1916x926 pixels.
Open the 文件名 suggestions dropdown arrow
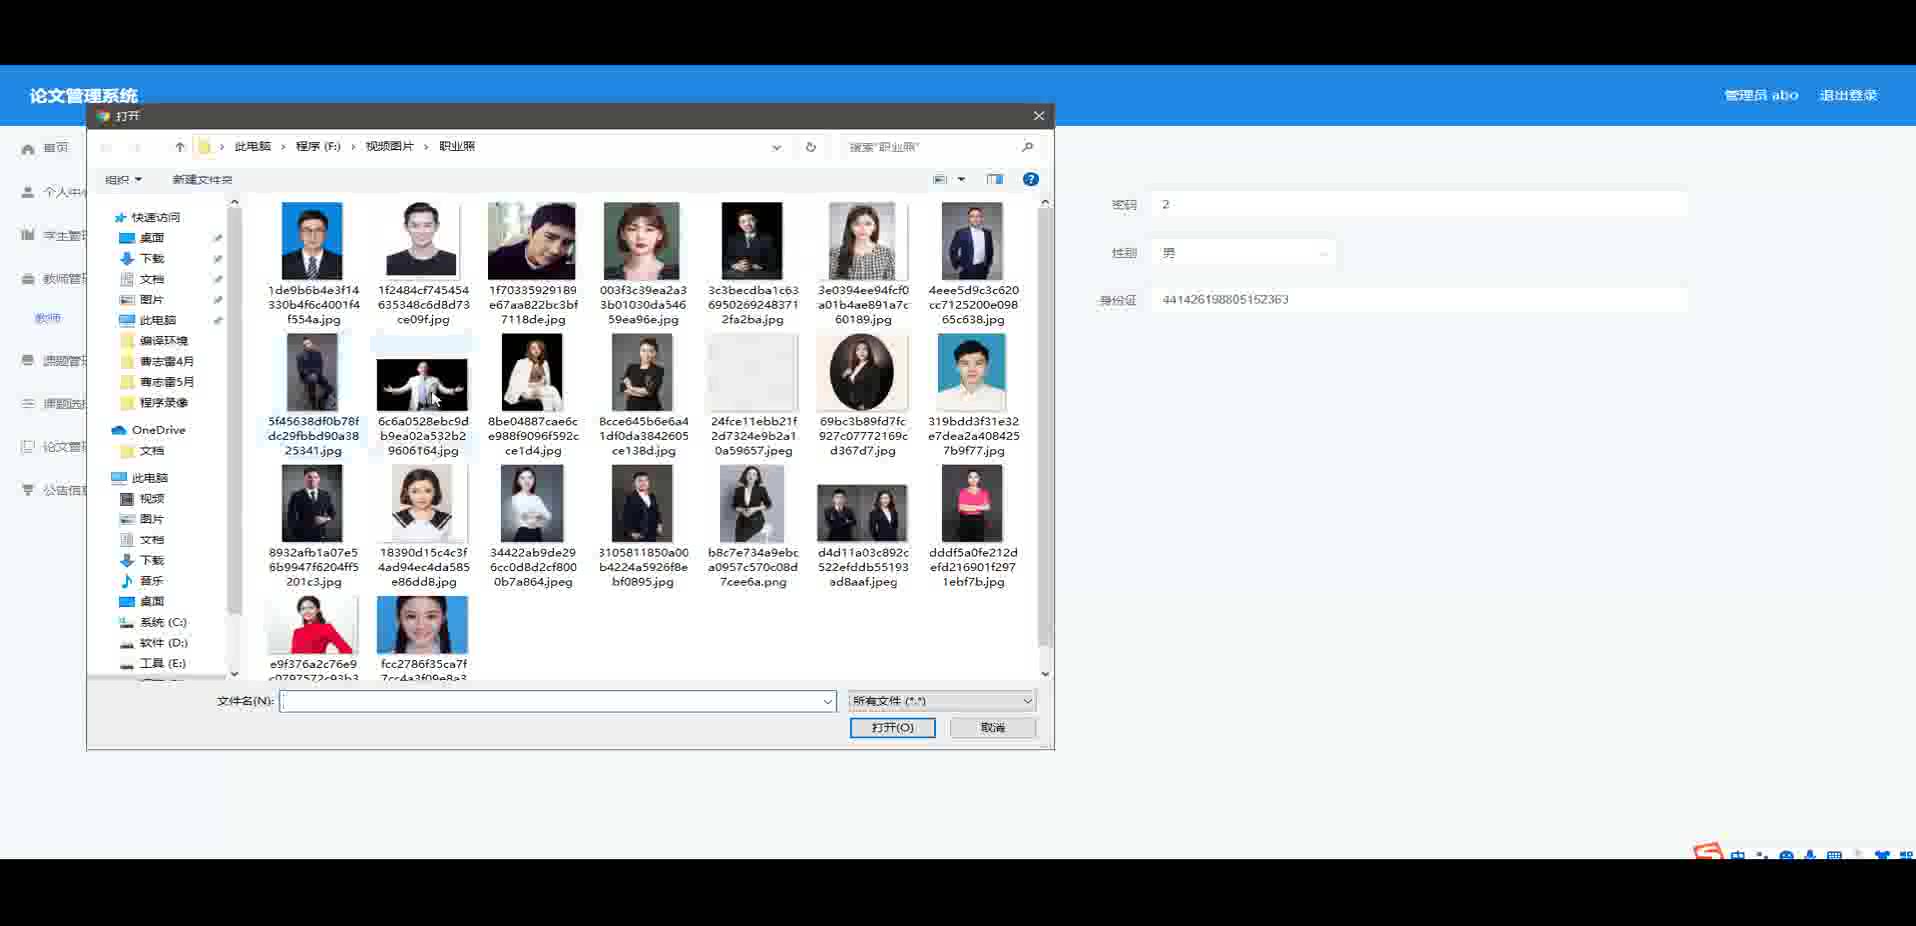click(x=828, y=701)
